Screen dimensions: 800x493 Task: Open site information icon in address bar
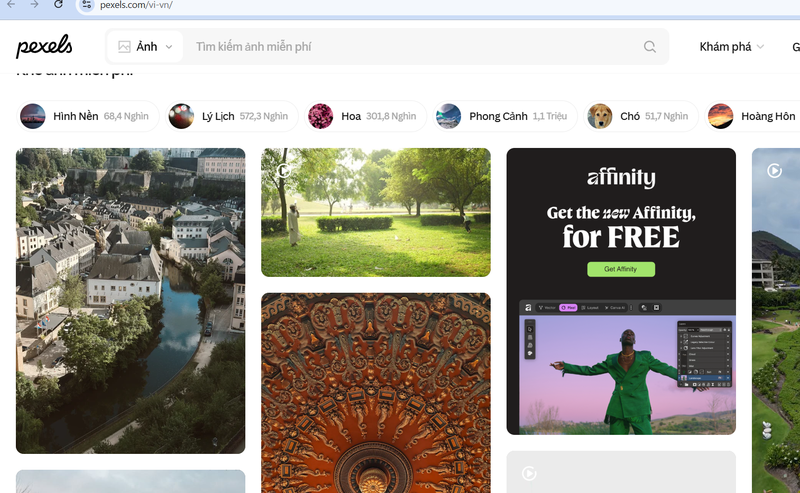87,5
